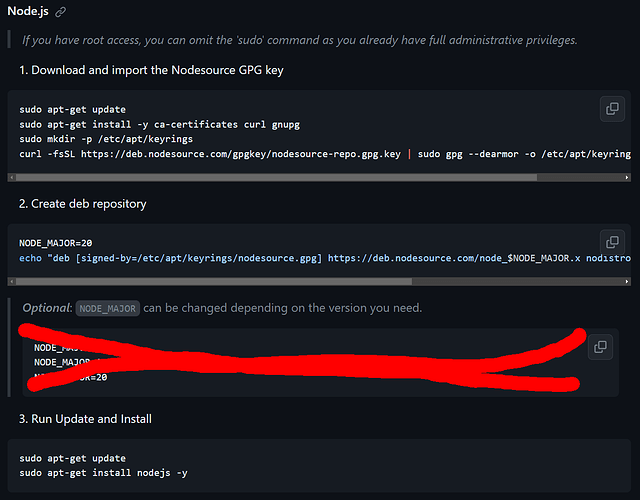The height and width of the screenshot is (500, 640).
Task: Copy the optional NODE_MAJOR versions code block
Action: pos(600,347)
